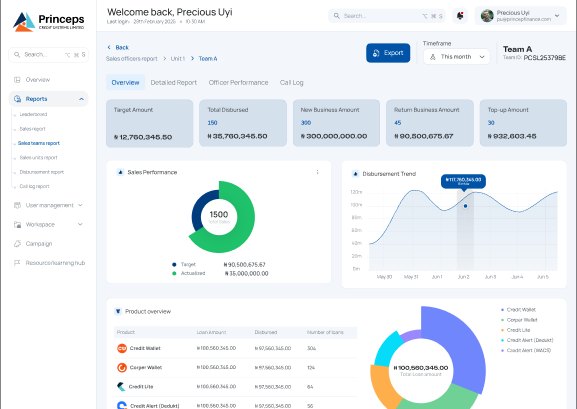This screenshot has width=577, height=409.
Task: Open Overview in the sidebar
Action: (38, 80)
